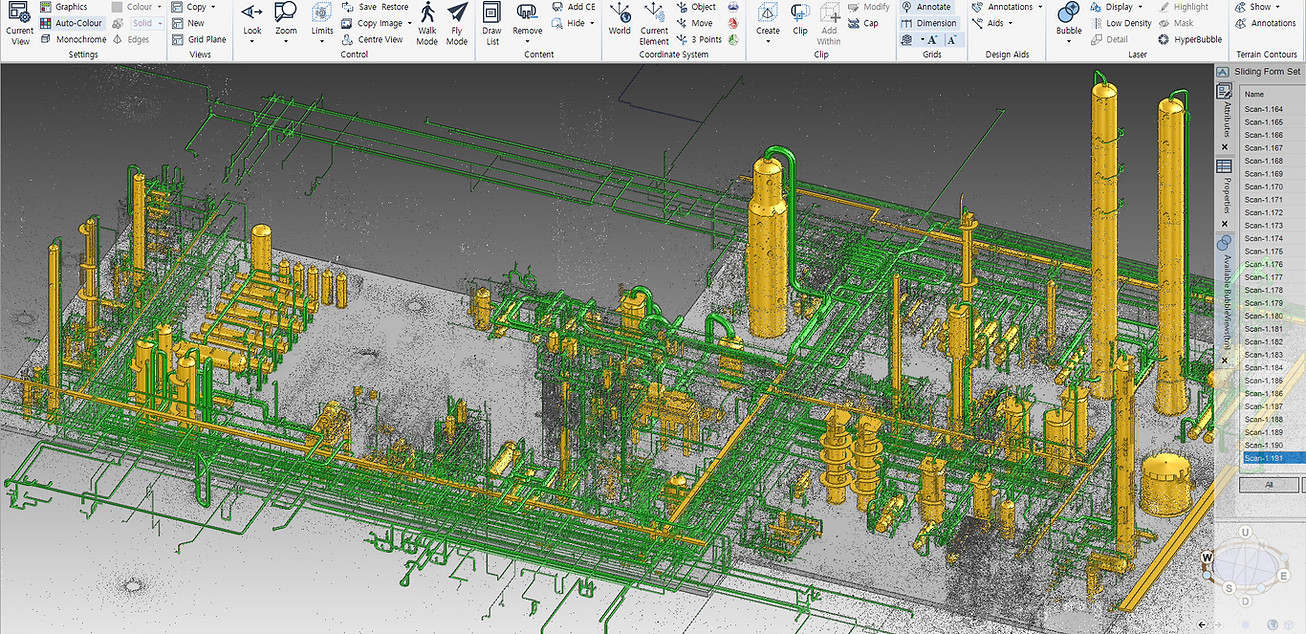
Task: Toggle the Annotate grids option
Action: tap(926, 7)
